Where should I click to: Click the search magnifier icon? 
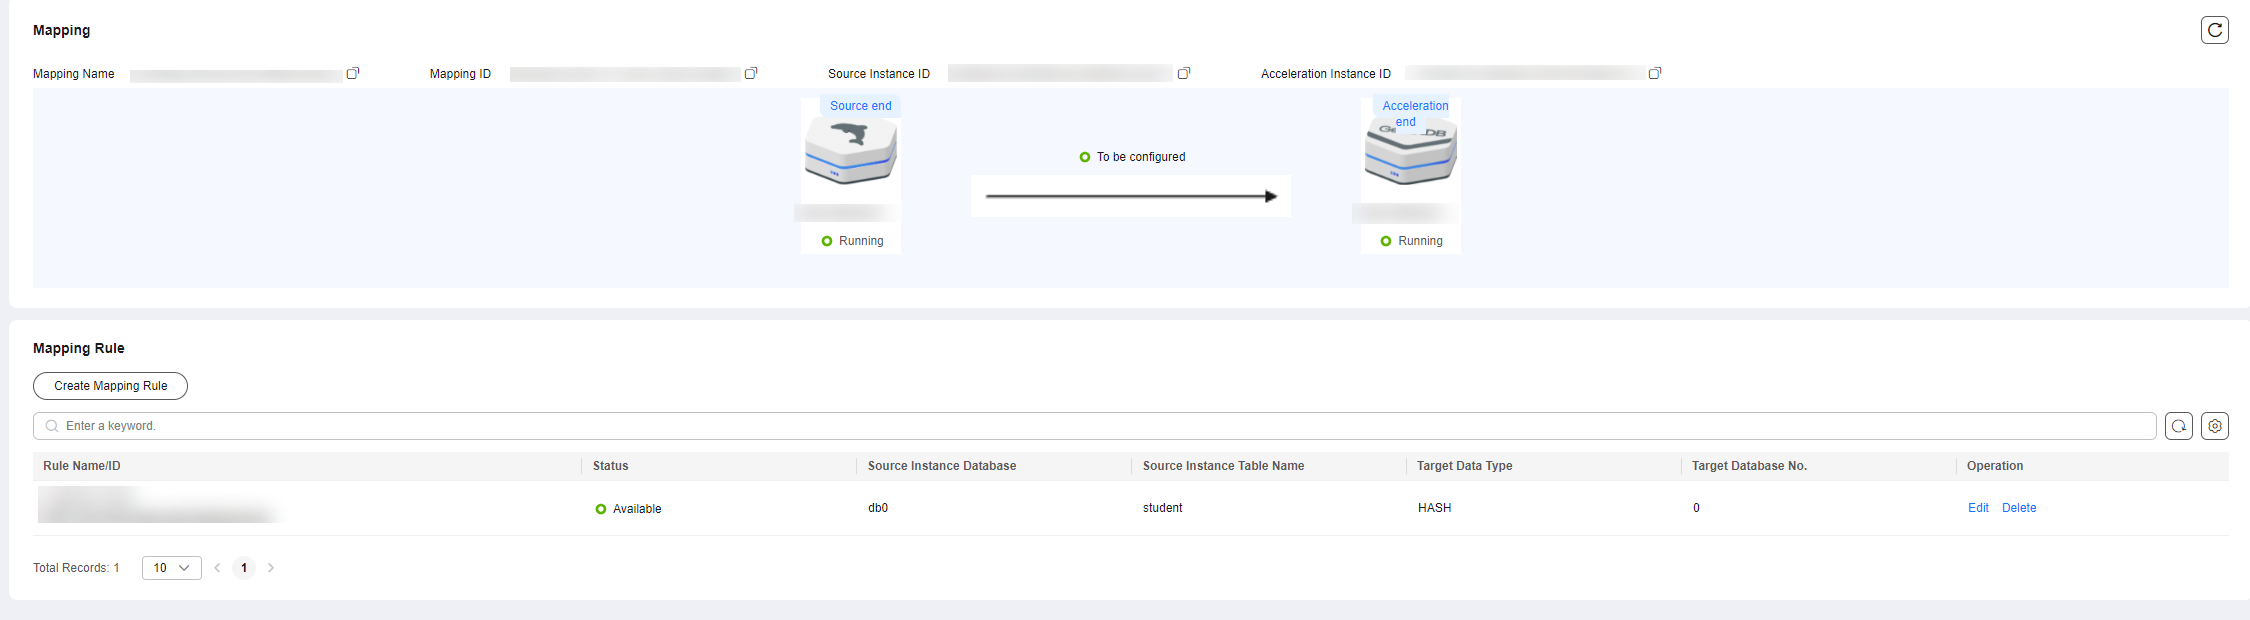[x=52, y=426]
